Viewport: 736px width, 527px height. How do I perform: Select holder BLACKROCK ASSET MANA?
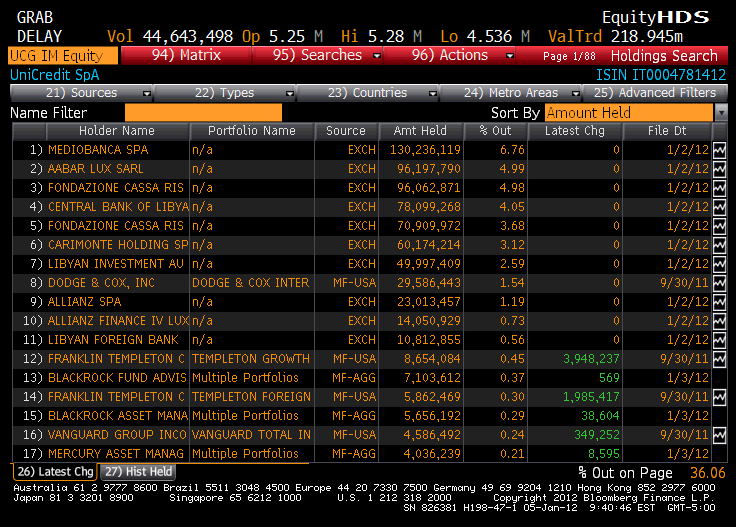click(x=118, y=416)
